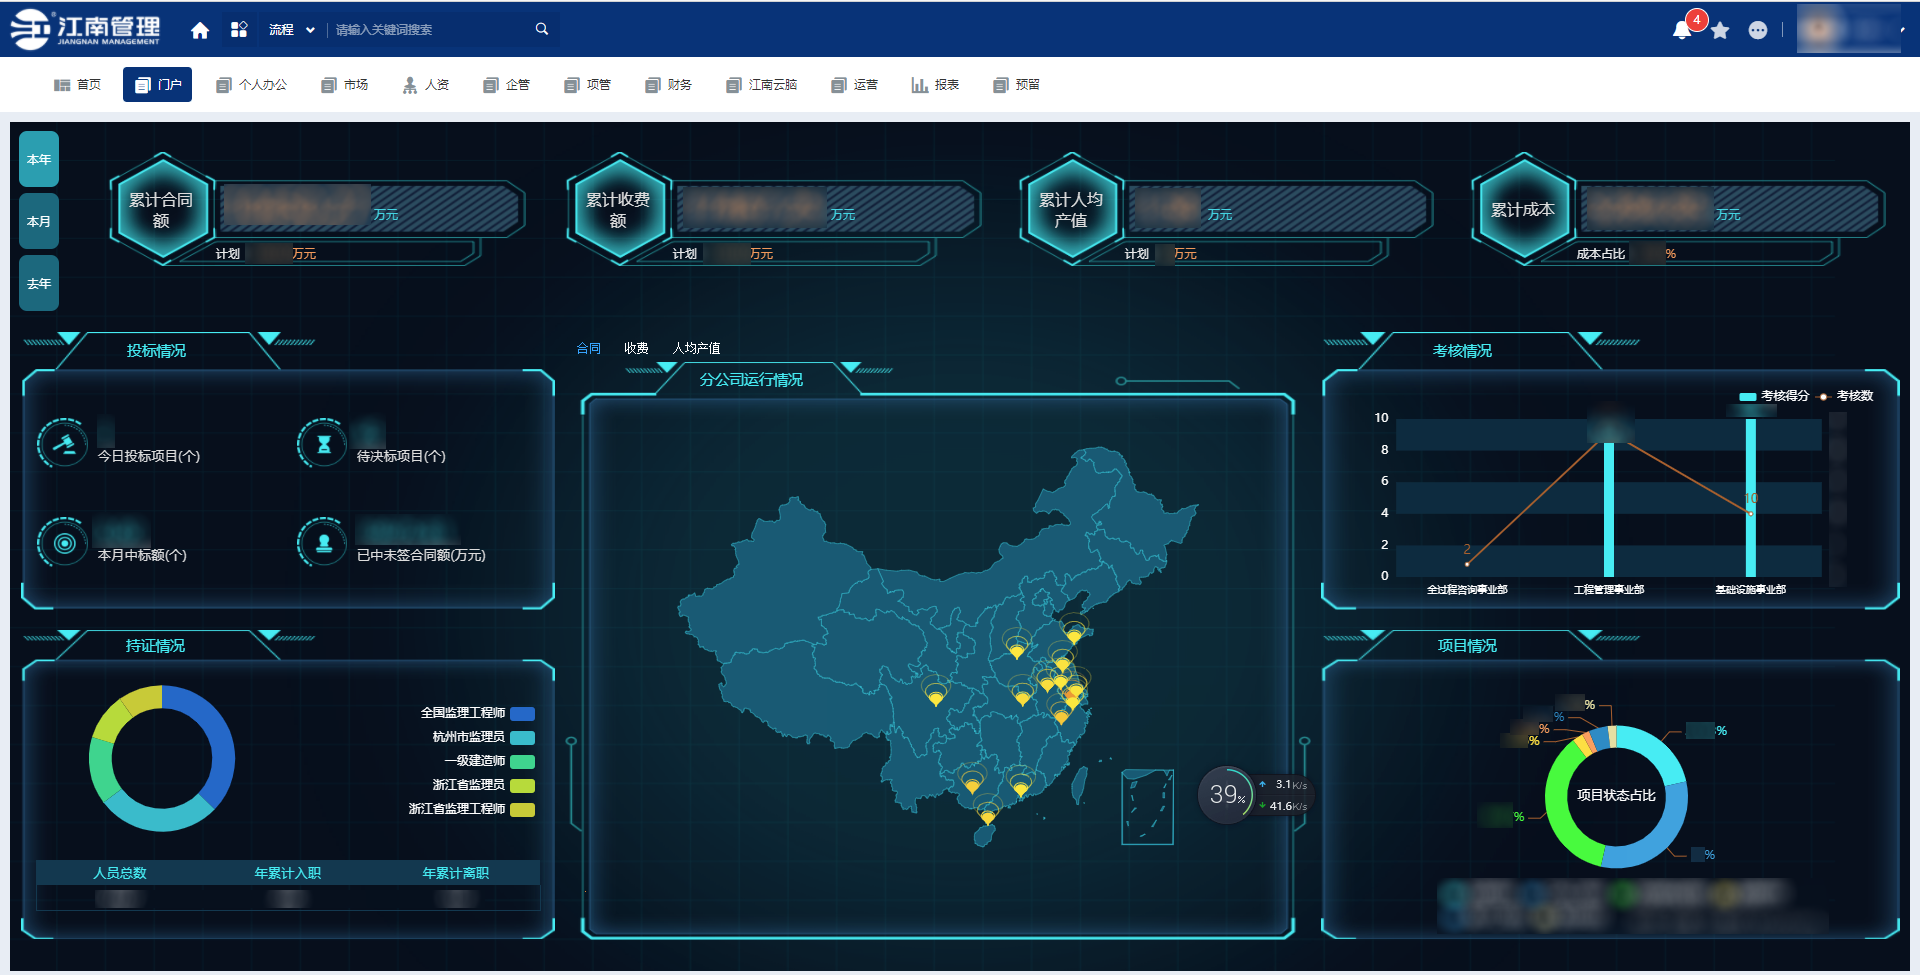The height and width of the screenshot is (975, 1920).
Task: Click 杭州市监理员 color swatch
Action: 522,737
